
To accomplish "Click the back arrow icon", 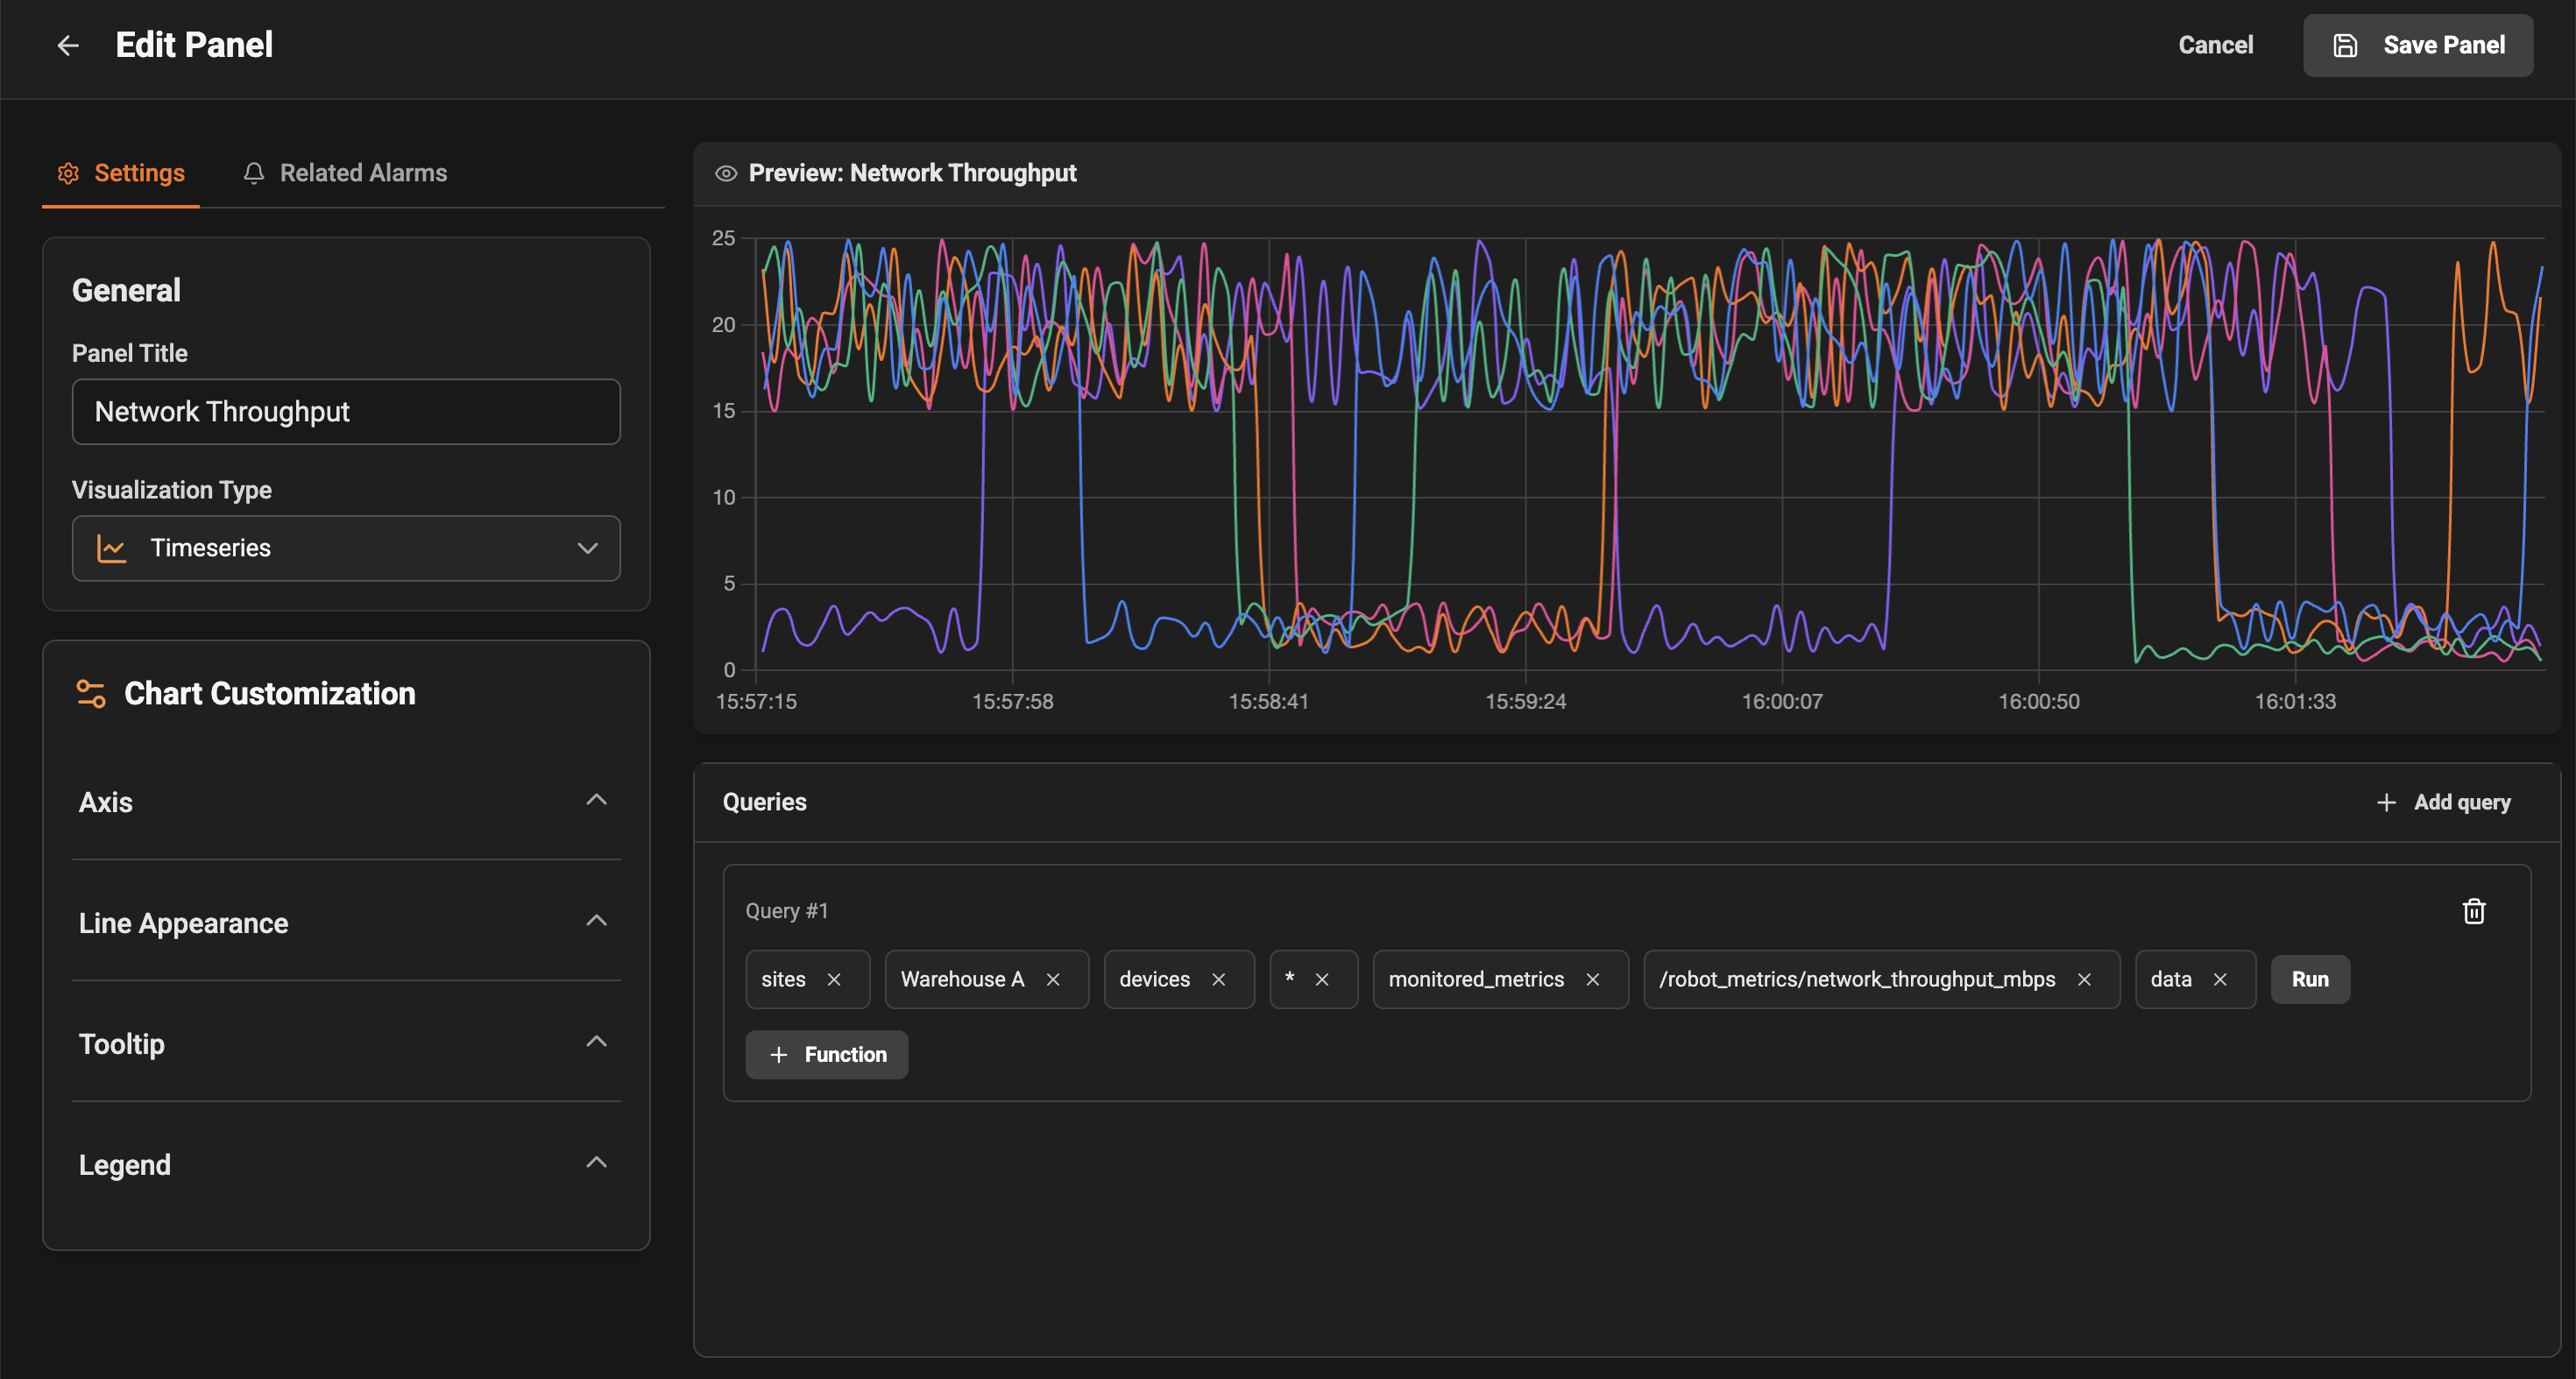I will click(x=68, y=45).
